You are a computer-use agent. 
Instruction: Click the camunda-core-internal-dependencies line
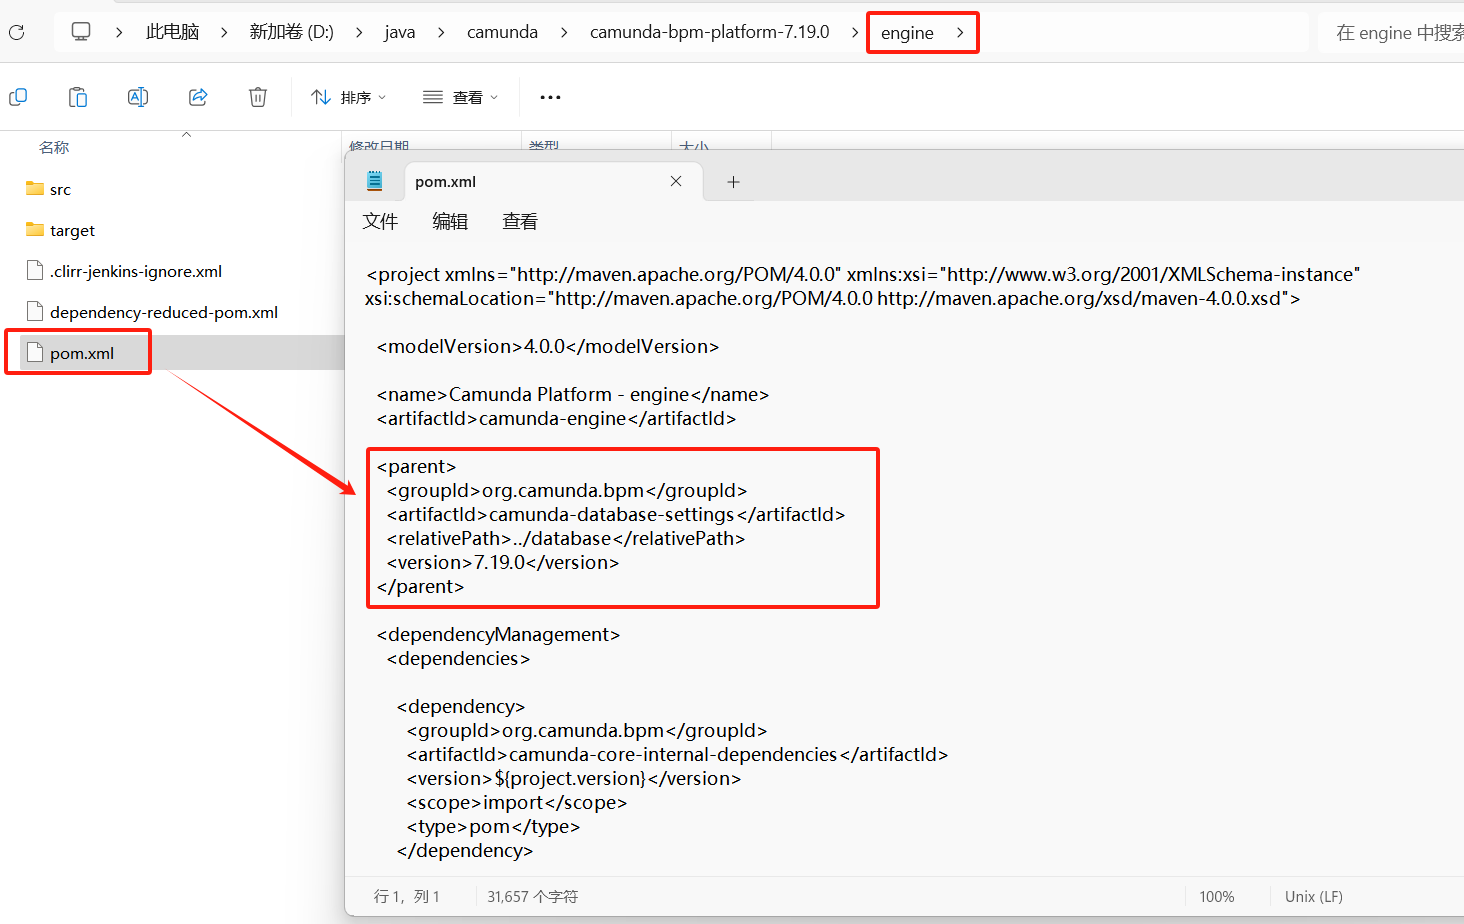(677, 755)
